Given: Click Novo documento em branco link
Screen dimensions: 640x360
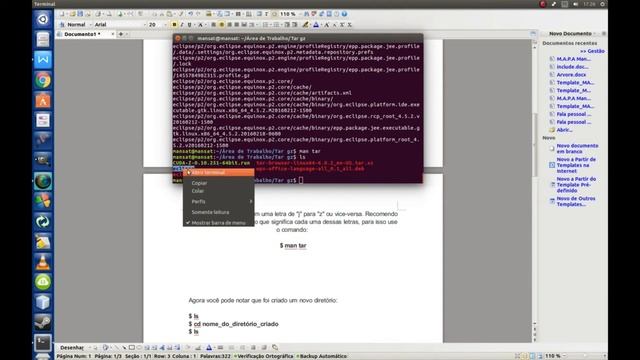Looking at the screenshot, I should click(x=577, y=149).
